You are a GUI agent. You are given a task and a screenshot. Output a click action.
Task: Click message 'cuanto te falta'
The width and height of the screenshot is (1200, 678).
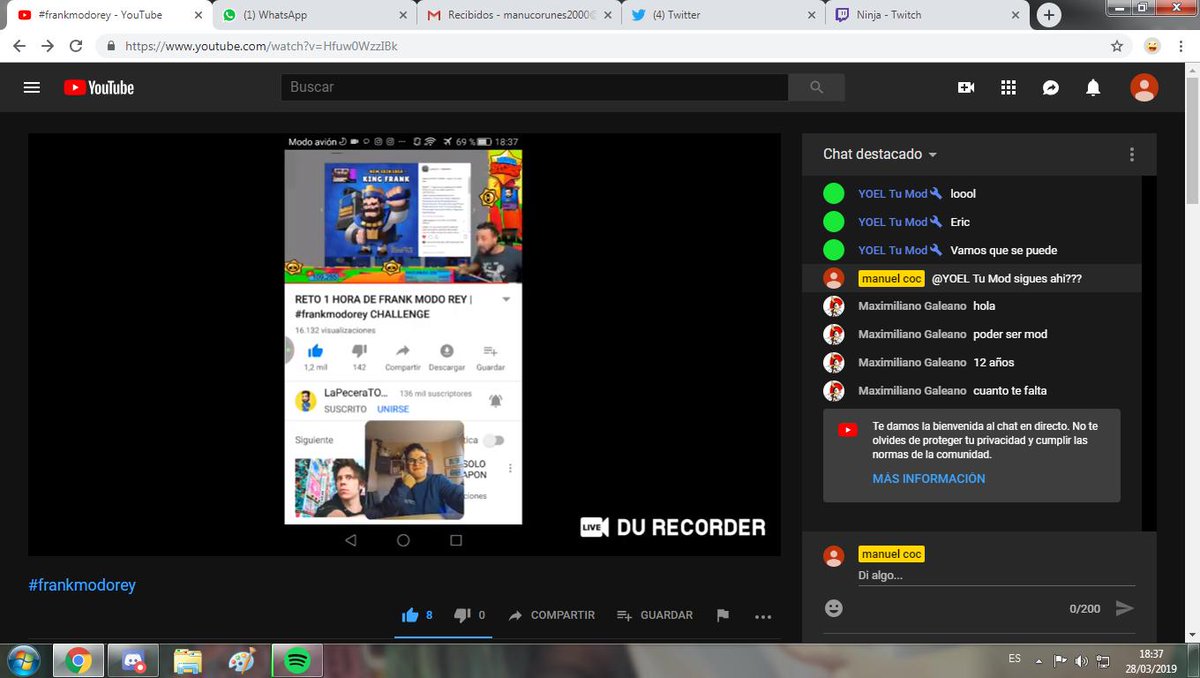click(1010, 390)
